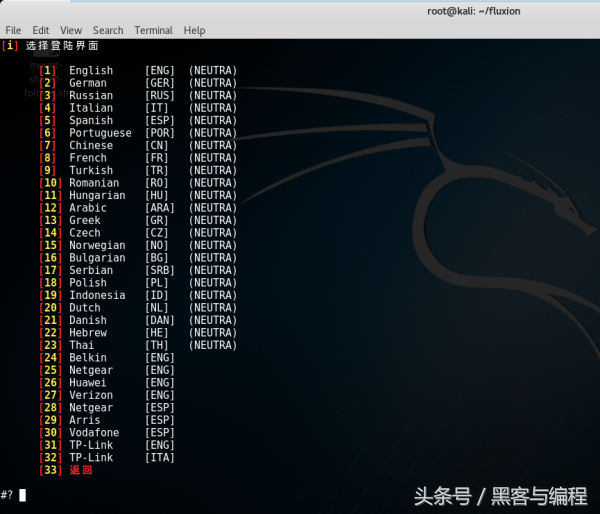Select the '[14] Czech' row
The width and height of the screenshot is (600, 514).
[138, 233]
